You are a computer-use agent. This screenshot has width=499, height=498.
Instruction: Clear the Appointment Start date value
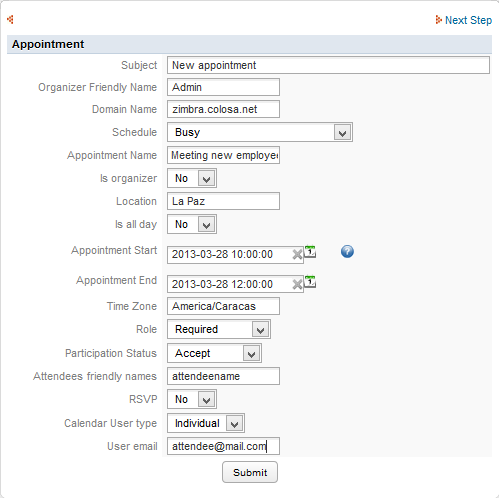pyautogui.click(x=297, y=255)
